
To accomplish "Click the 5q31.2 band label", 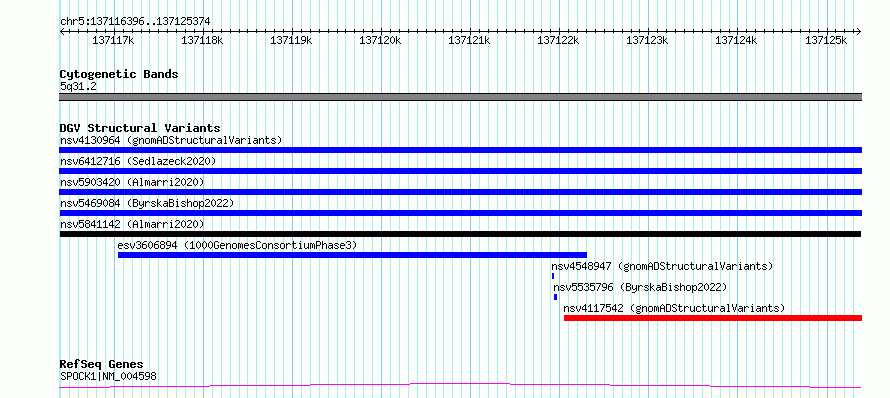I will point(78,86).
